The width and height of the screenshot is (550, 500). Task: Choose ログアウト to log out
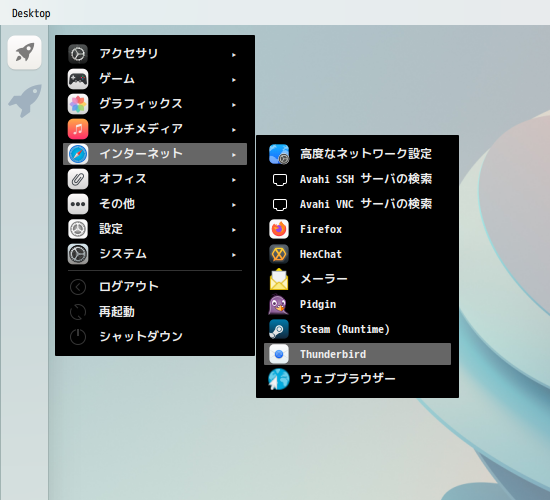click(155, 287)
